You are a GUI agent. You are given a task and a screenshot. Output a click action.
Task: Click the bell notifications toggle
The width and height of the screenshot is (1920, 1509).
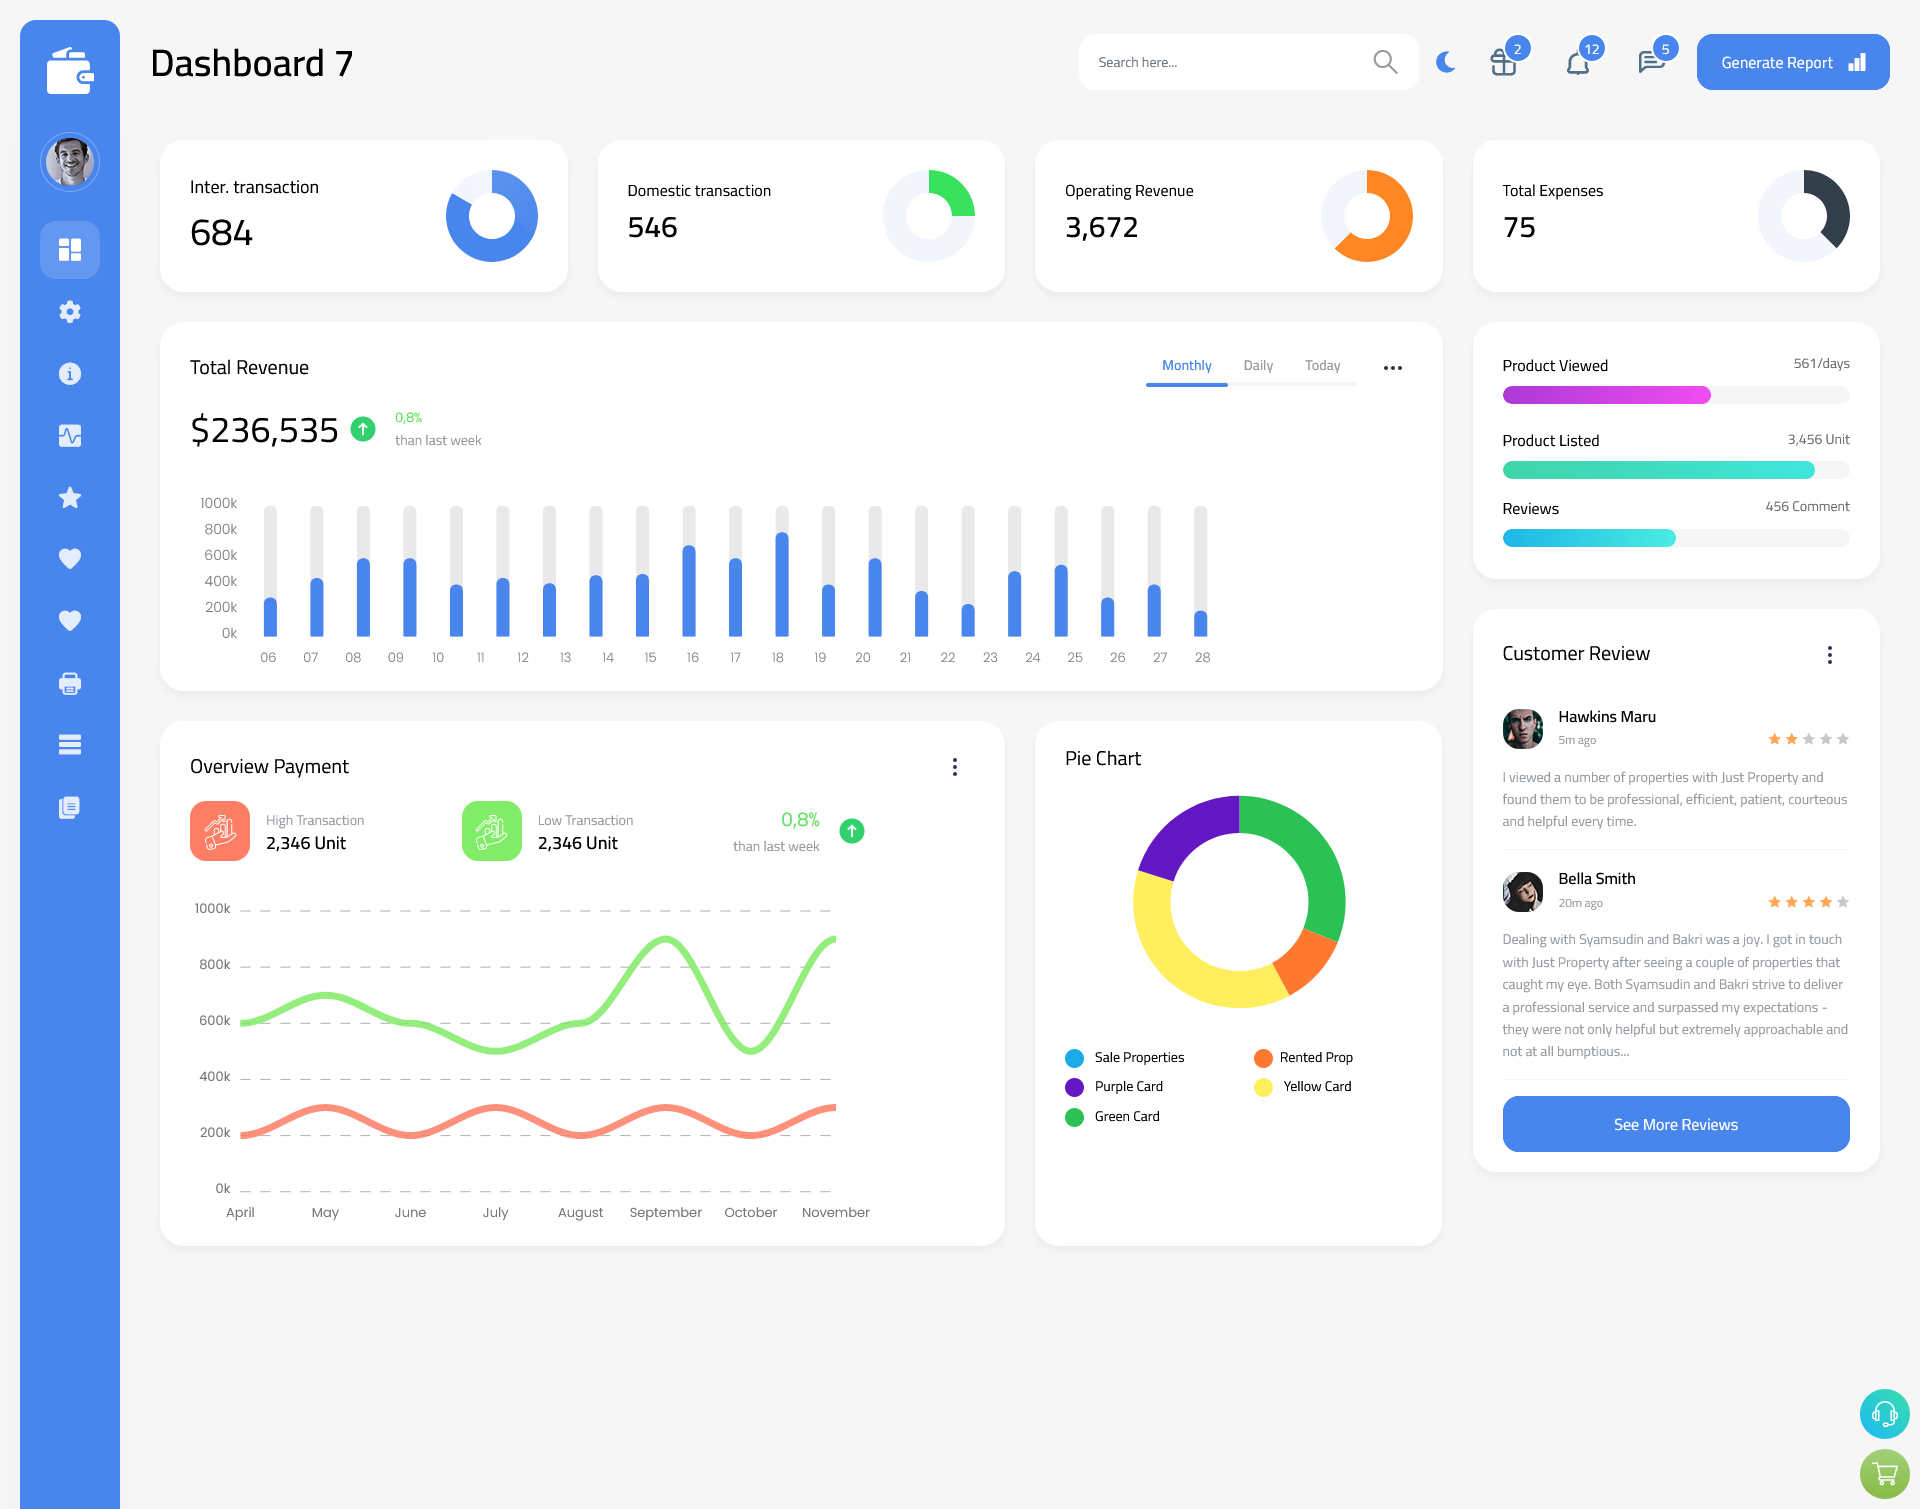1579,62
